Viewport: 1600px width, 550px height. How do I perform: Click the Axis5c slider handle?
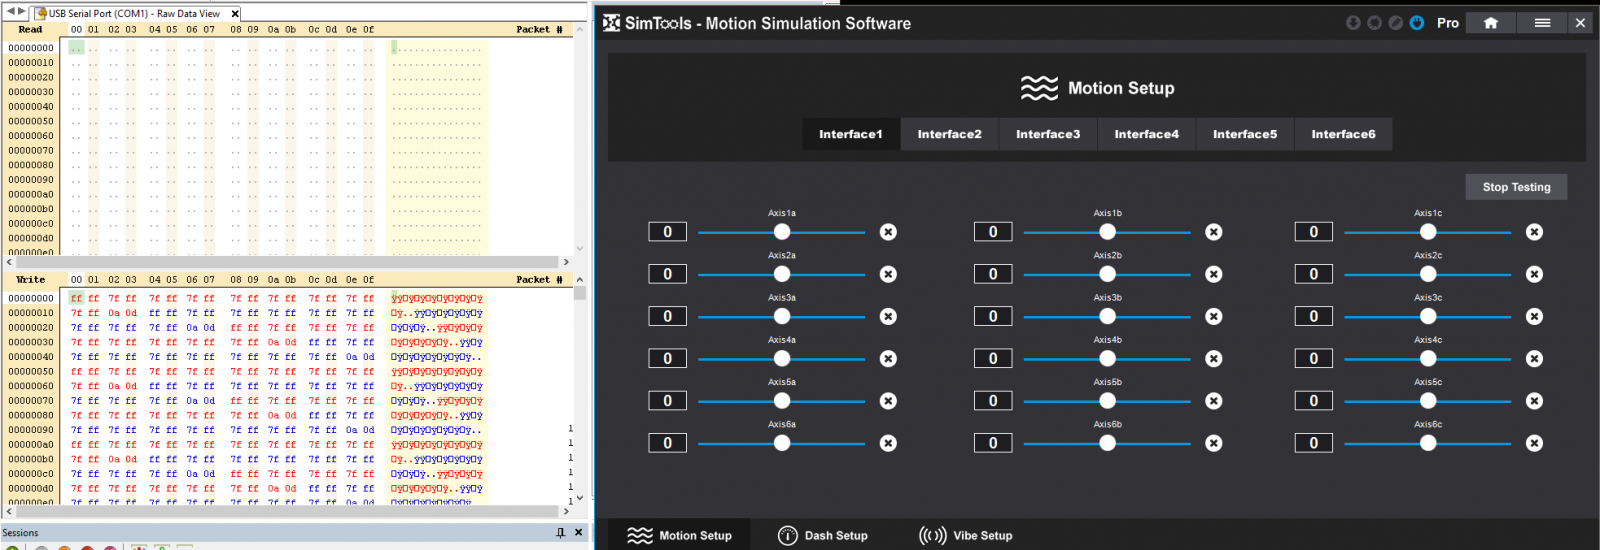[1428, 401]
